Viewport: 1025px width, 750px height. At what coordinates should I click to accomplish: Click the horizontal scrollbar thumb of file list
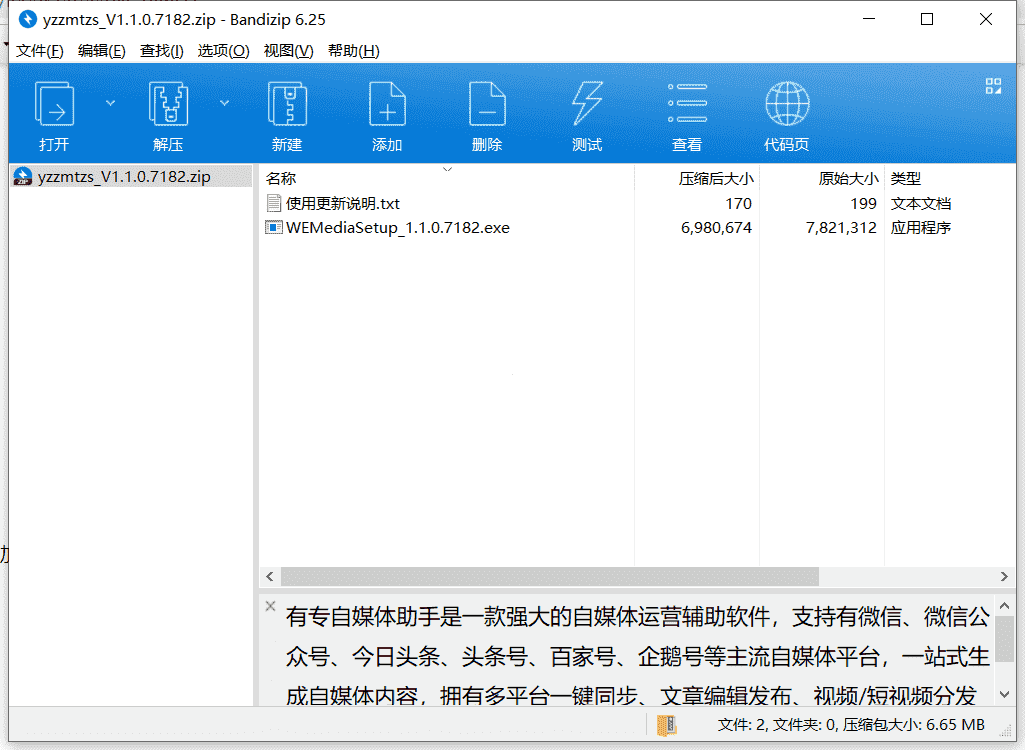pos(550,576)
